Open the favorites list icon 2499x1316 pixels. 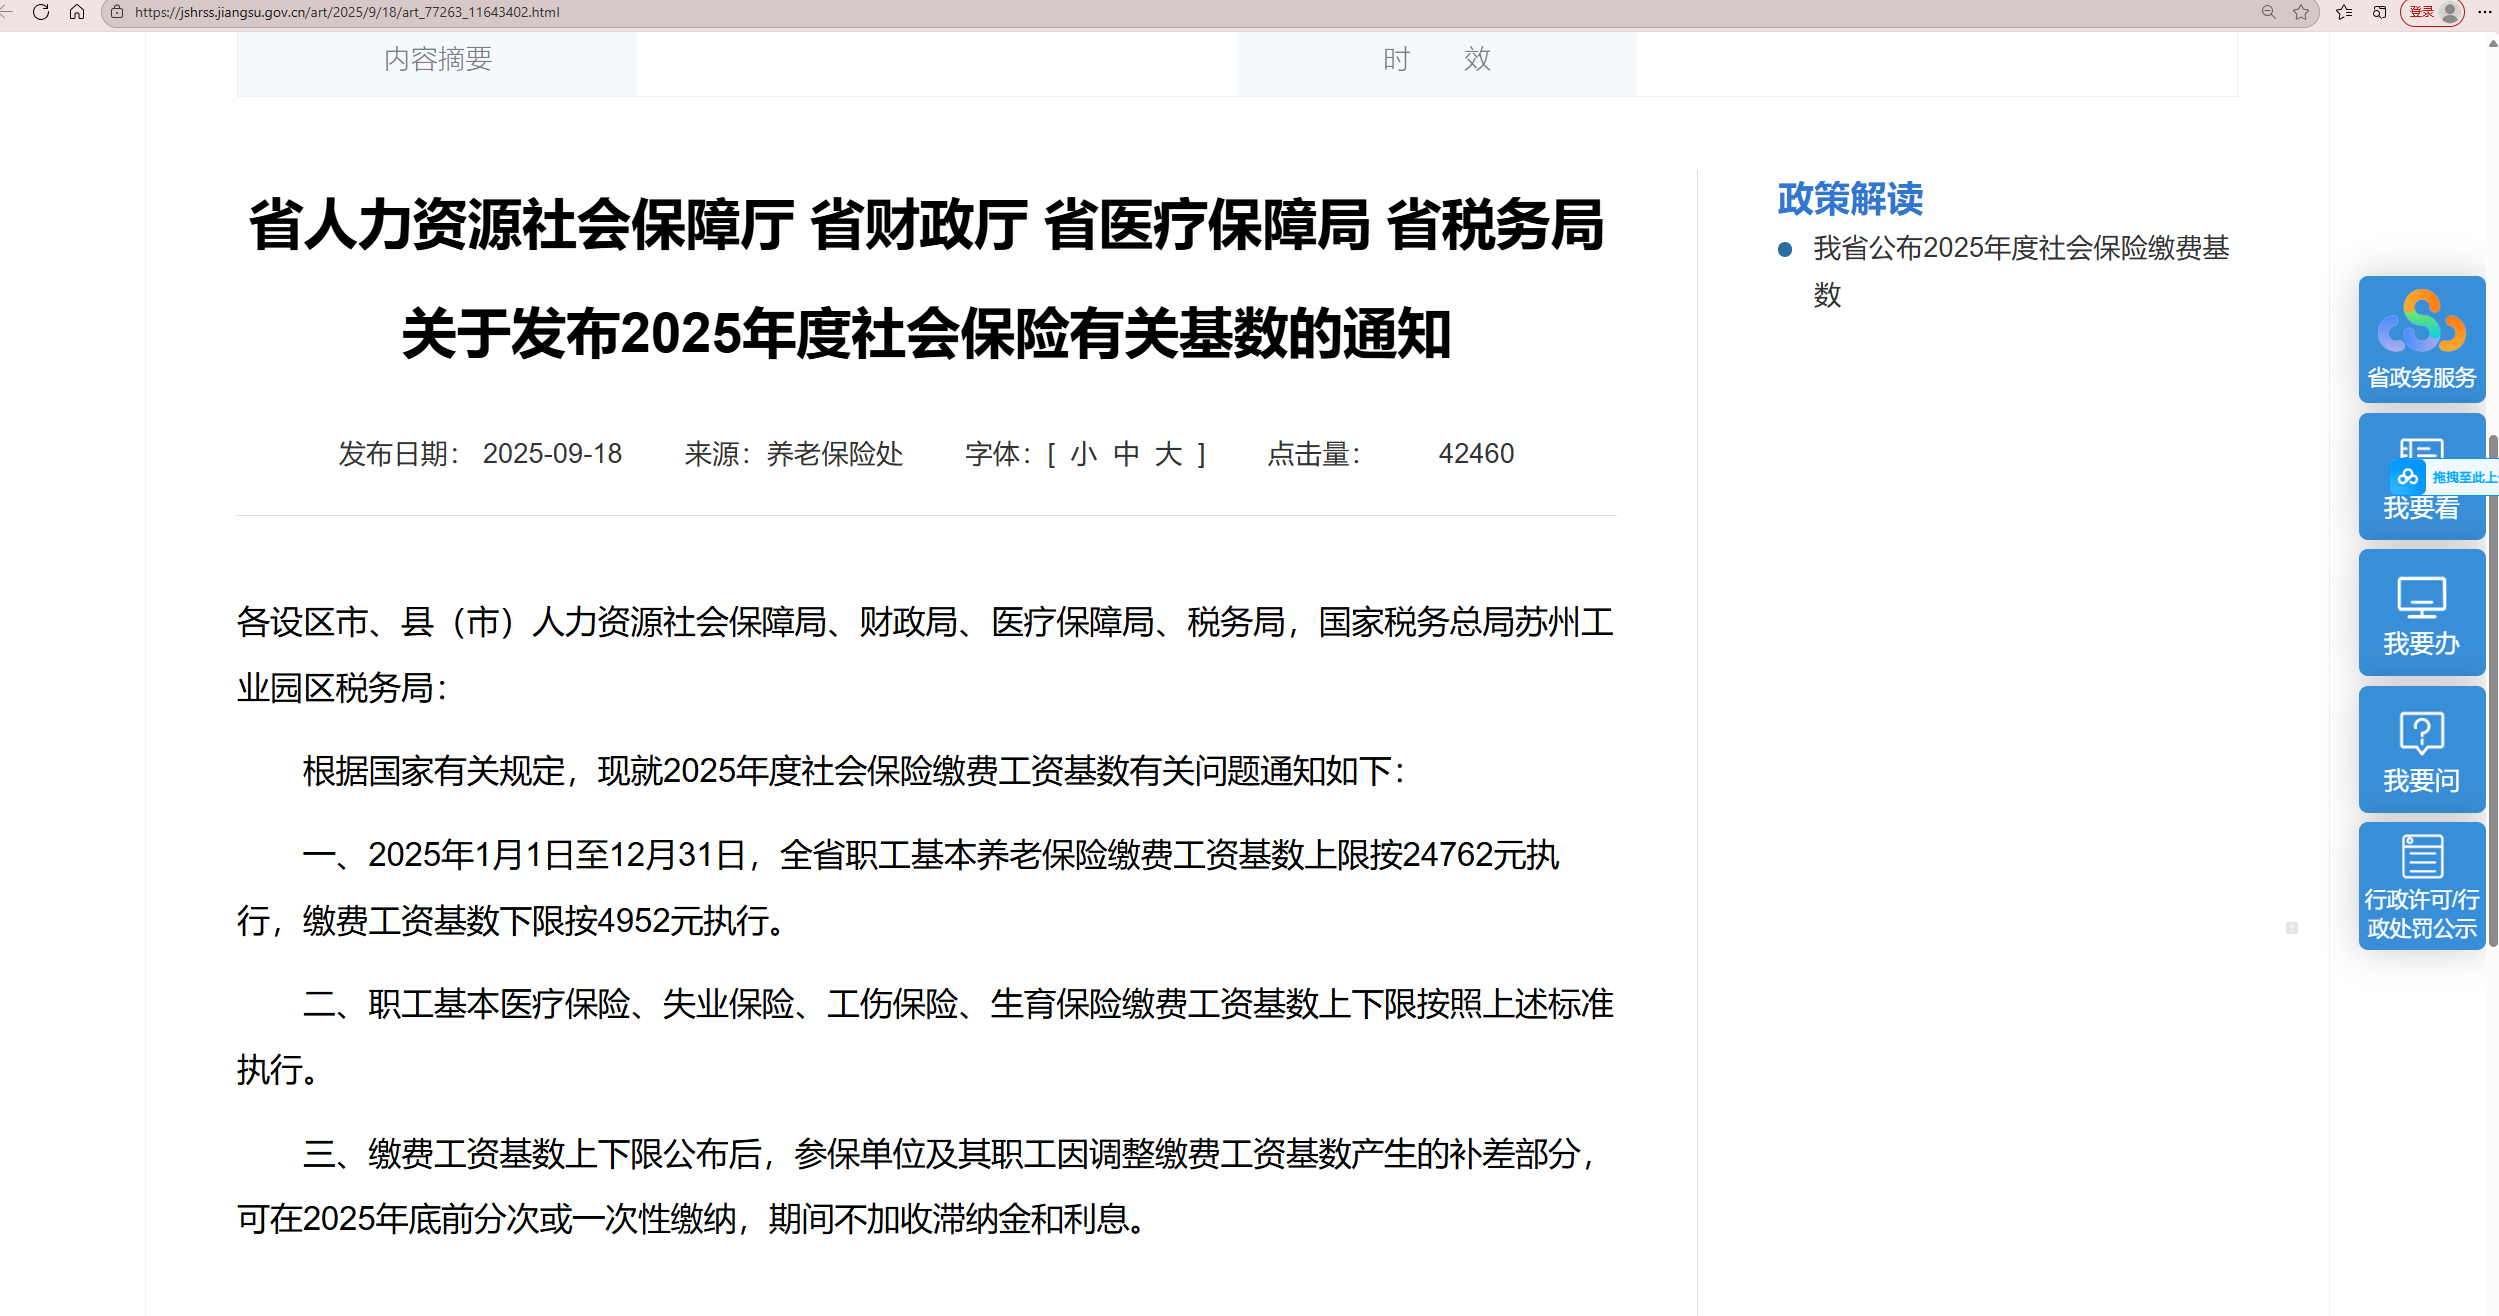click(x=2344, y=12)
